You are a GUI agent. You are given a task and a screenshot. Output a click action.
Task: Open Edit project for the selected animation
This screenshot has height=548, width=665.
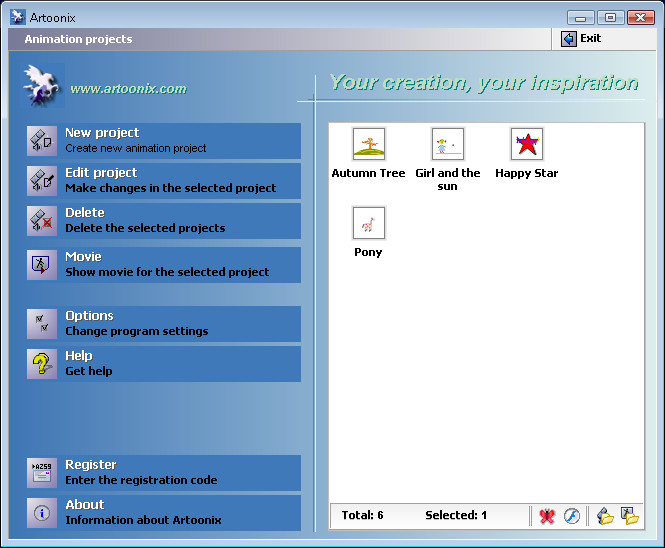[164, 181]
